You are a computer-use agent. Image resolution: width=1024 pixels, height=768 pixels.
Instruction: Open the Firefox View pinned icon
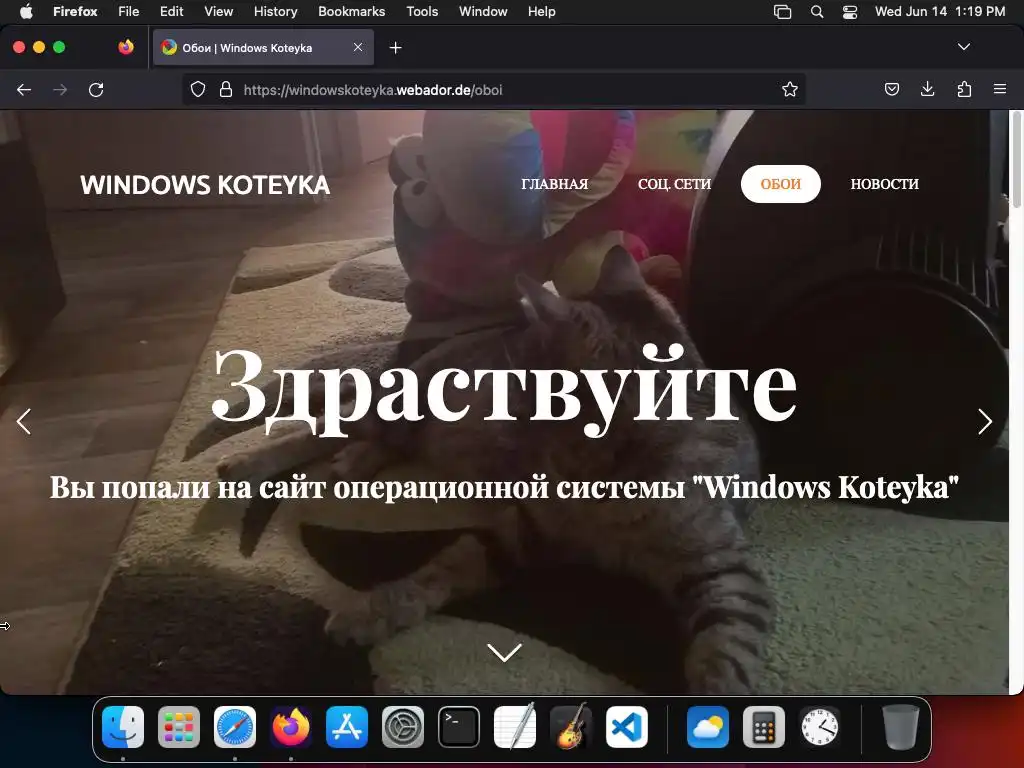[126, 47]
